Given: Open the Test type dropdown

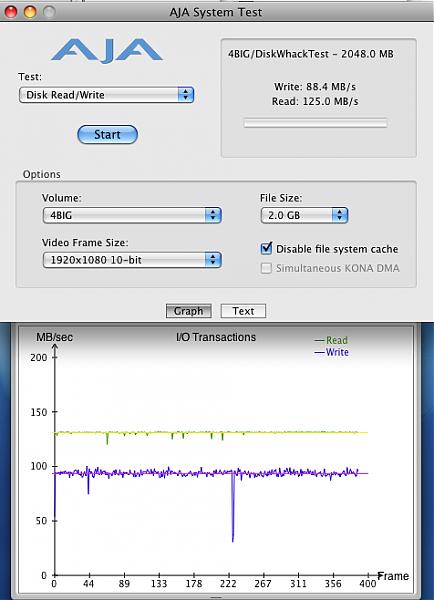Looking at the screenshot, I should click(x=106, y=95).
